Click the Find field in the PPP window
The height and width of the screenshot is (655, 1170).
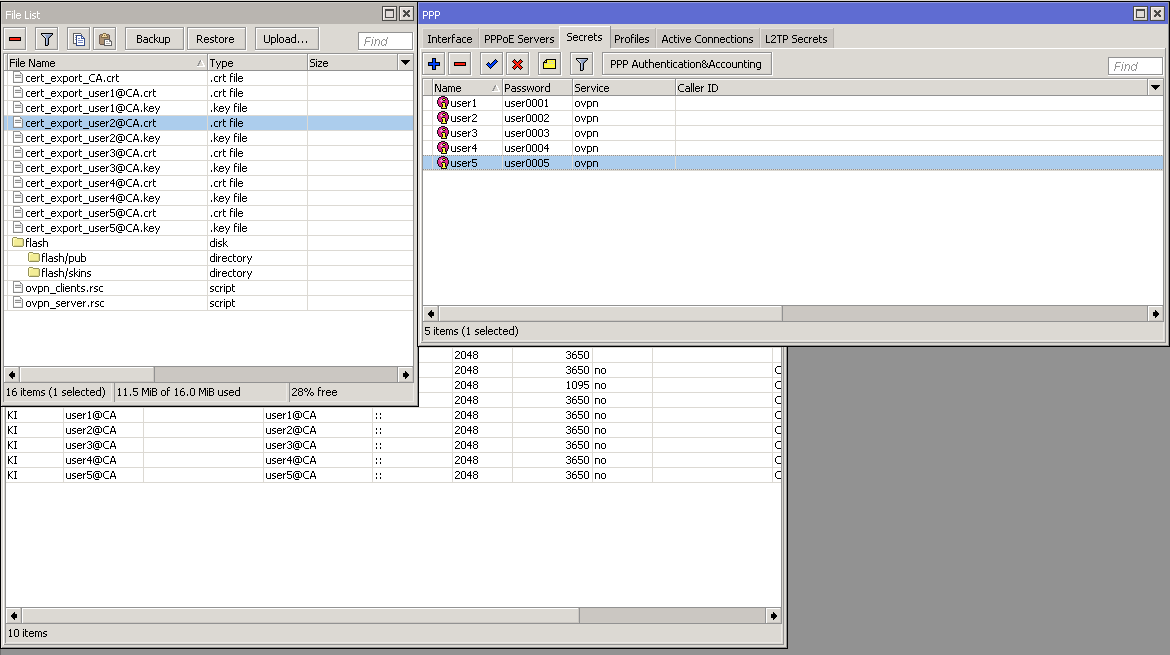coord(1134,65)
